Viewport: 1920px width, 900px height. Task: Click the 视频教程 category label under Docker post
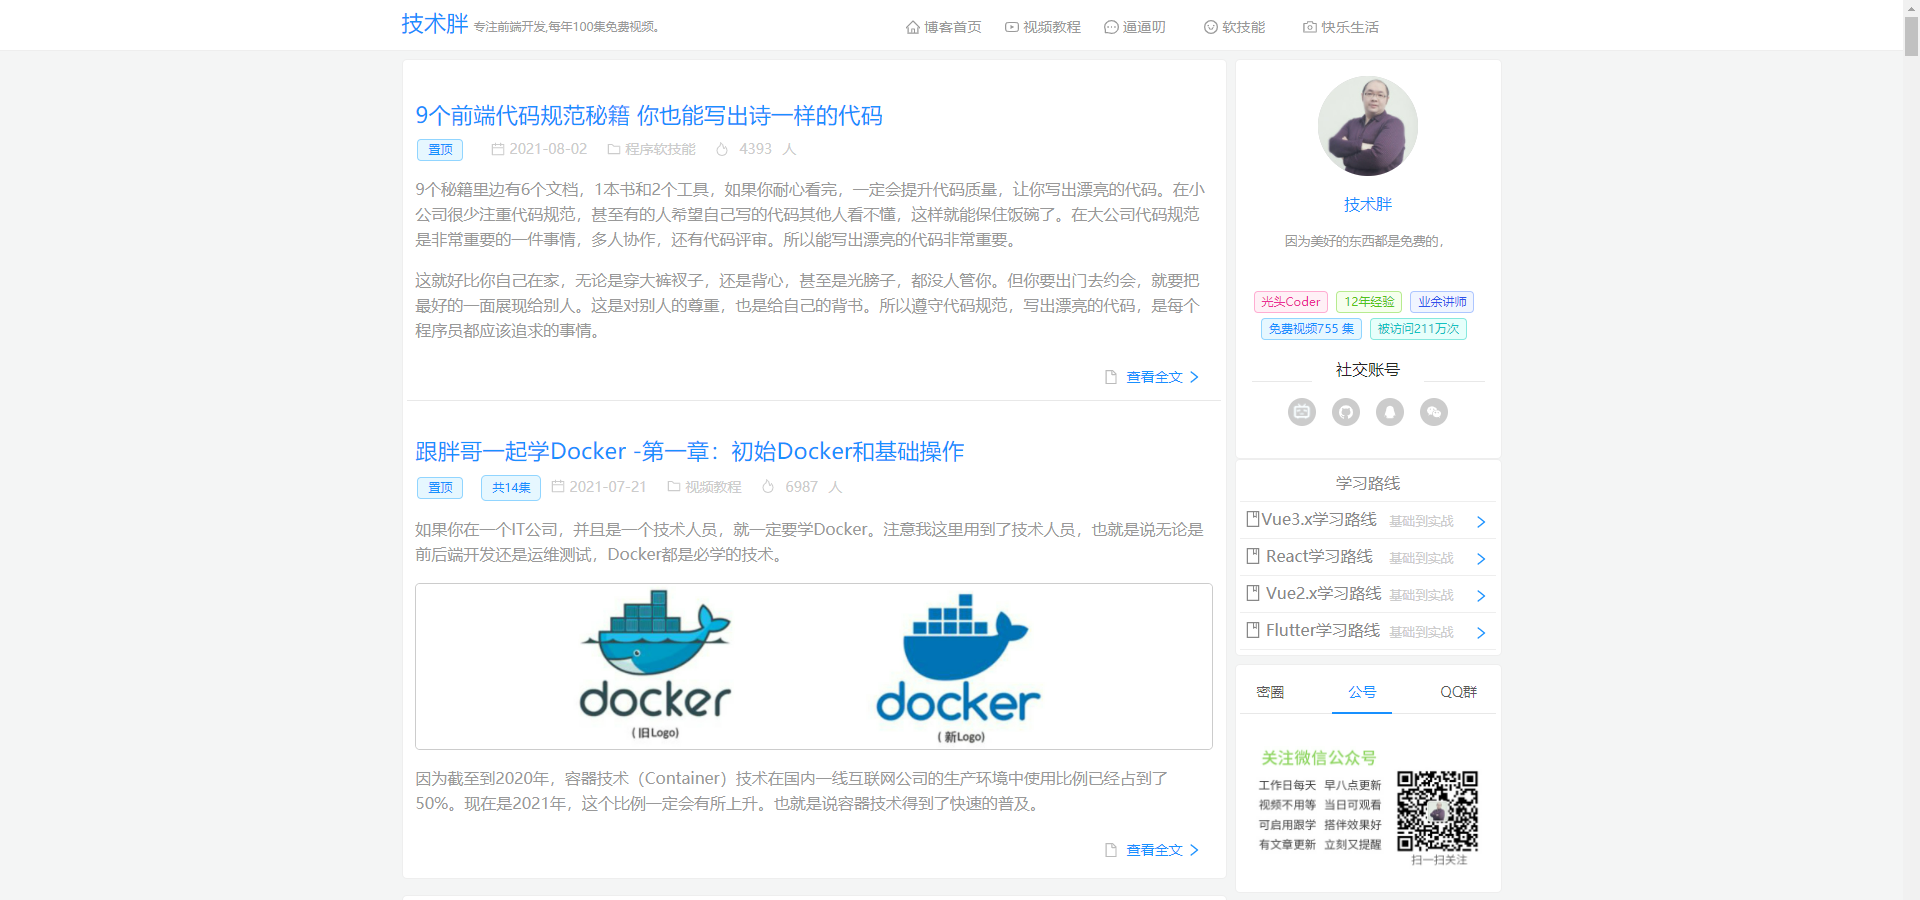(x=713, y=487)
